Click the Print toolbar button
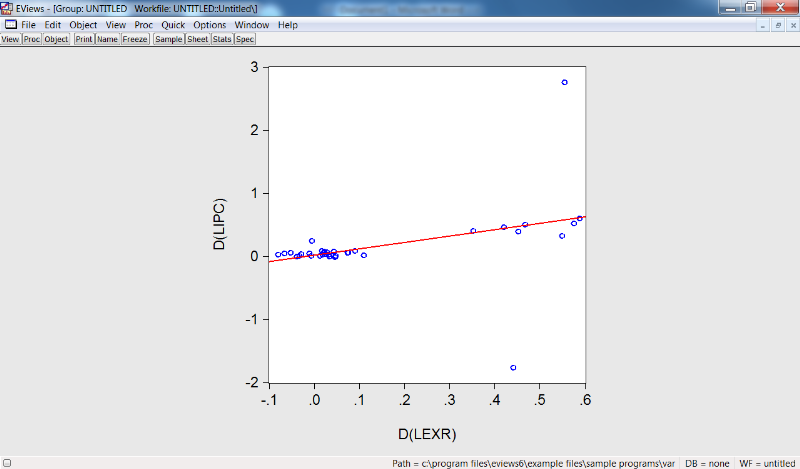Screen dimensions: 800x469 84,39
